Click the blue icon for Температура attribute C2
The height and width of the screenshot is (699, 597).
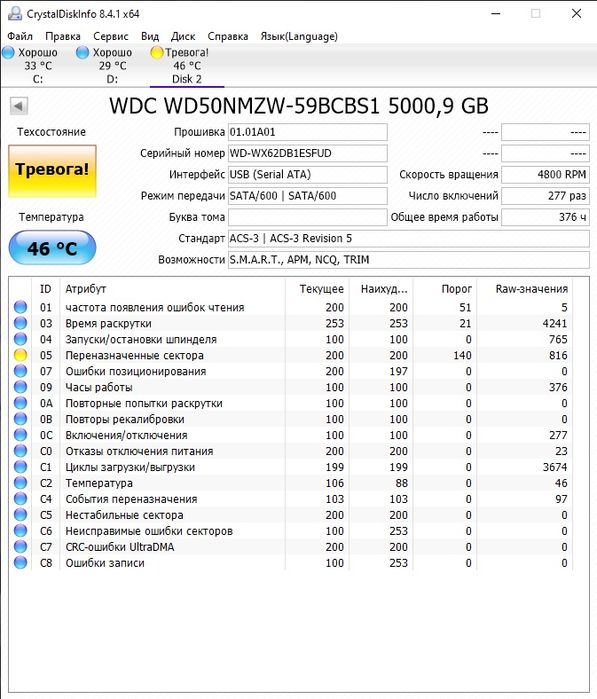21,483
